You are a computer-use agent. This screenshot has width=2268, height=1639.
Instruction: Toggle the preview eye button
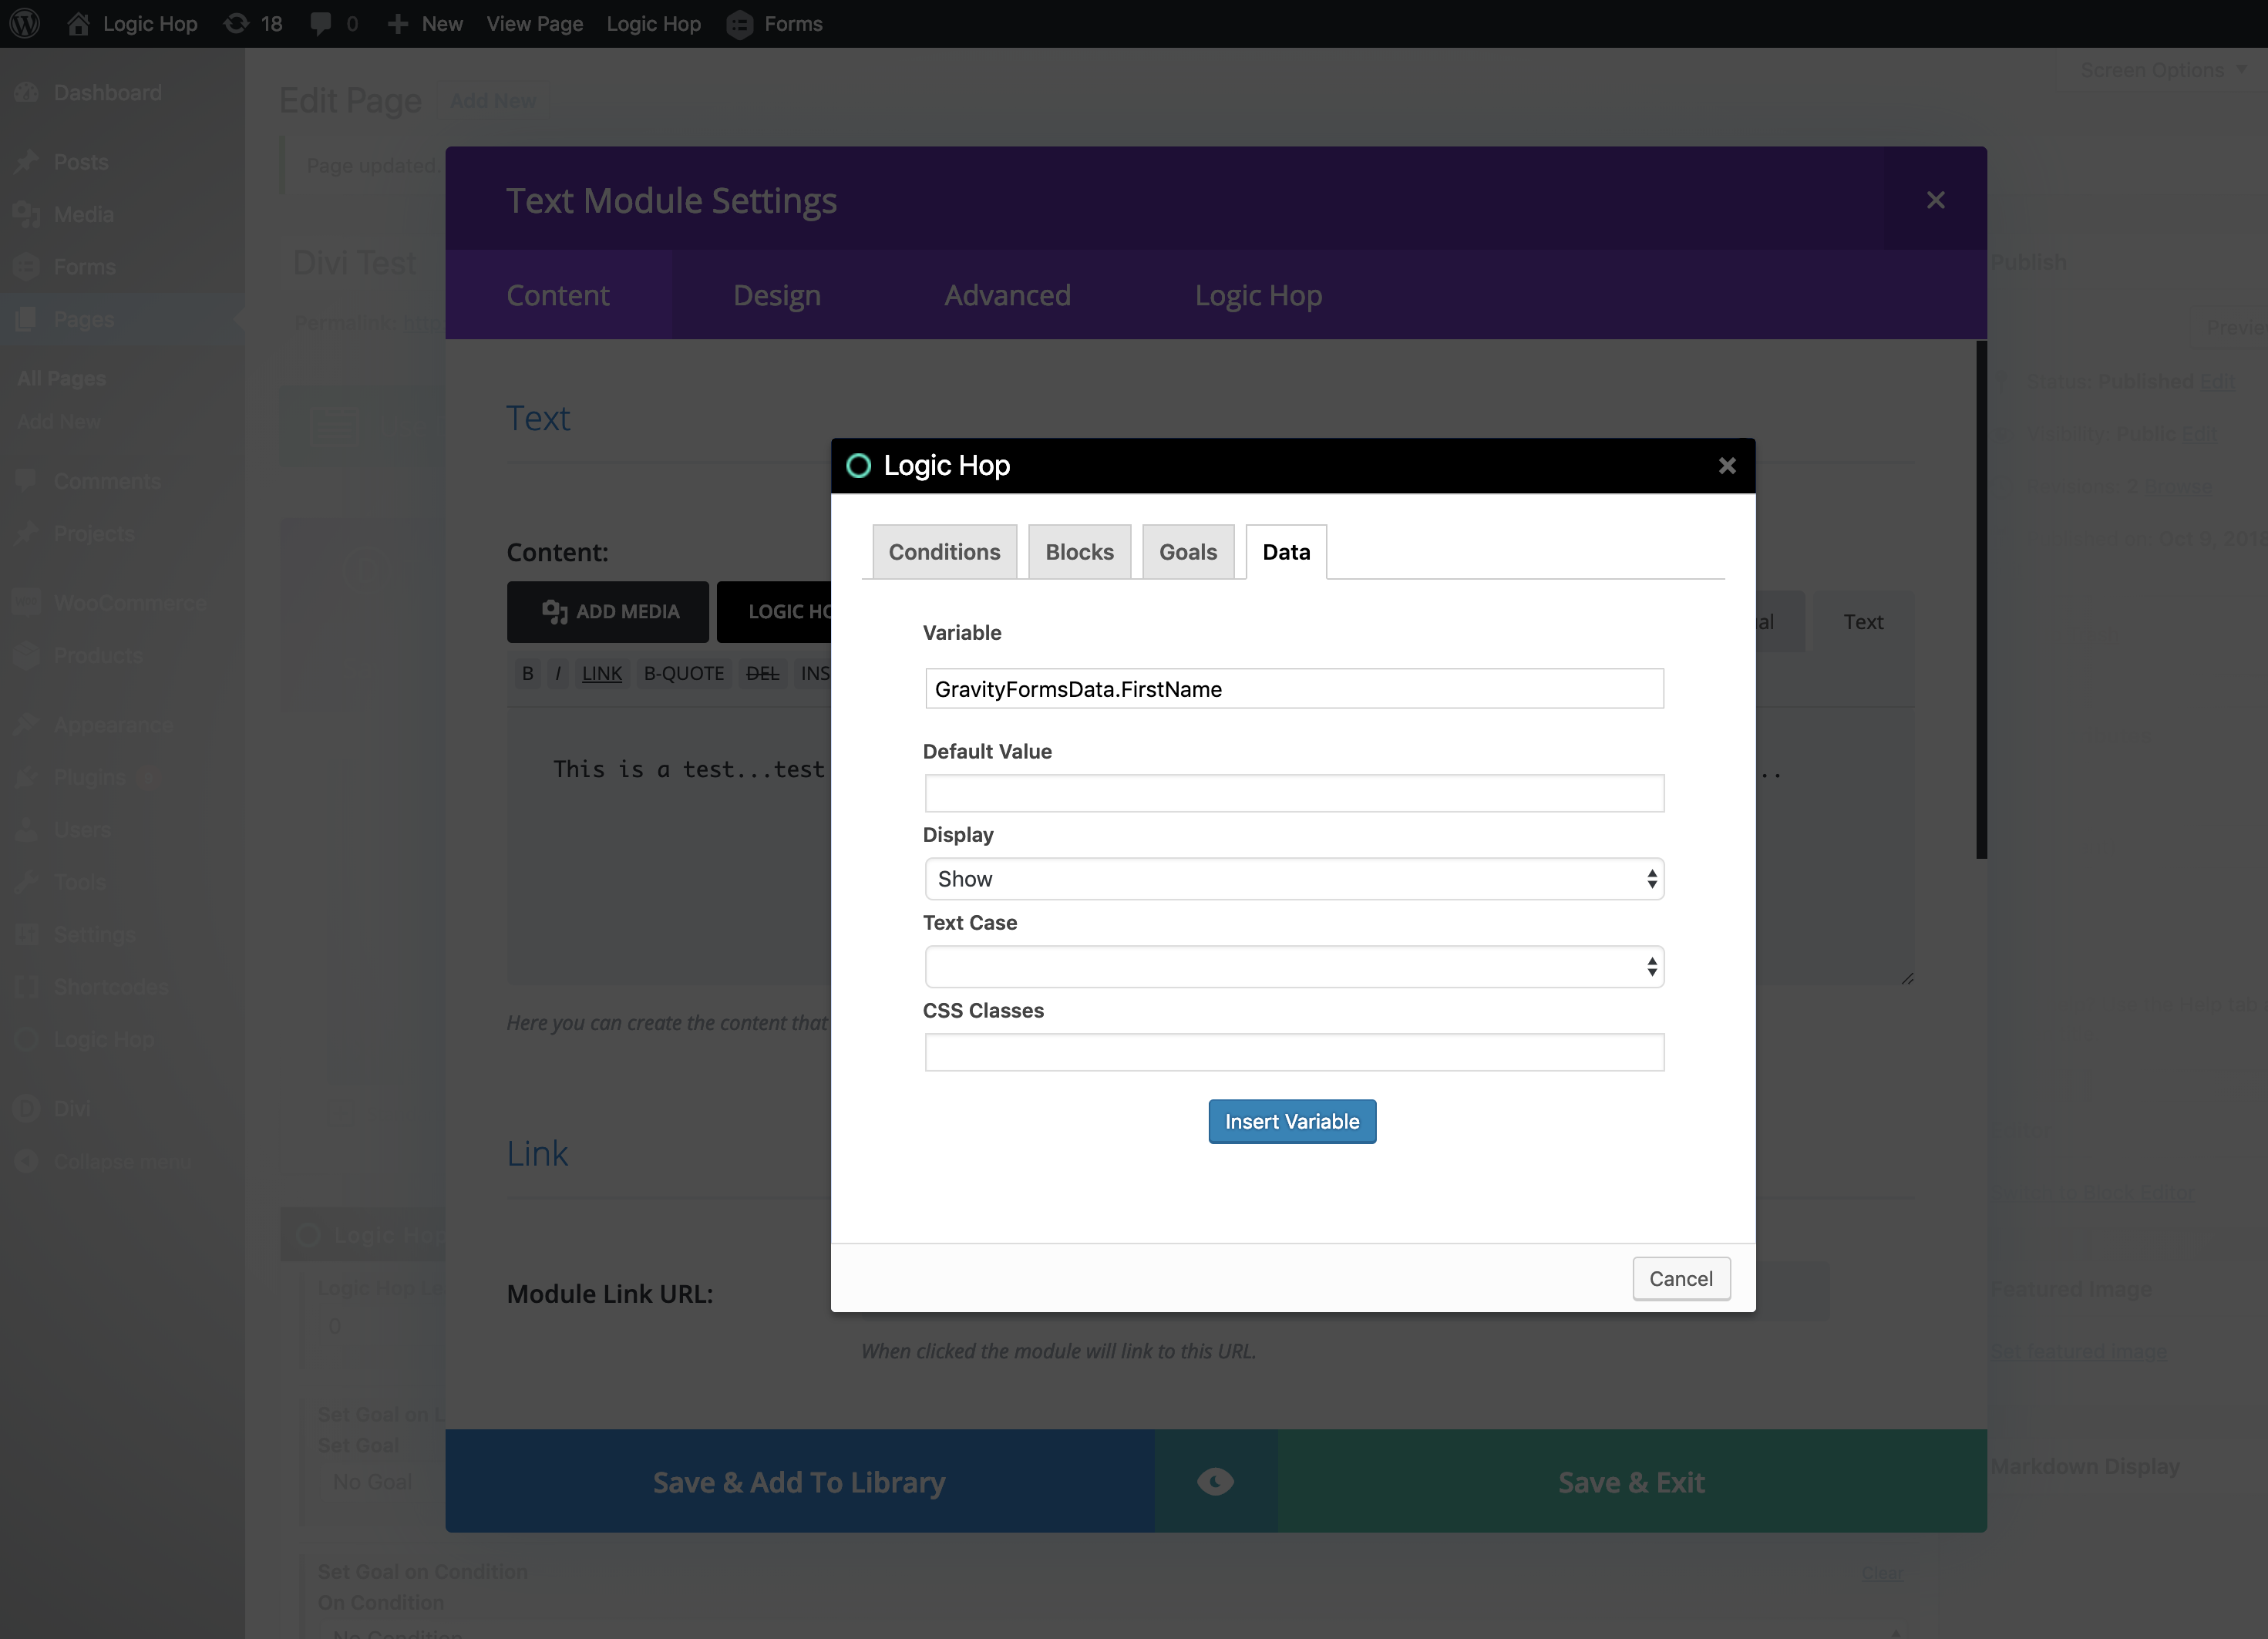(1216, 1481)
